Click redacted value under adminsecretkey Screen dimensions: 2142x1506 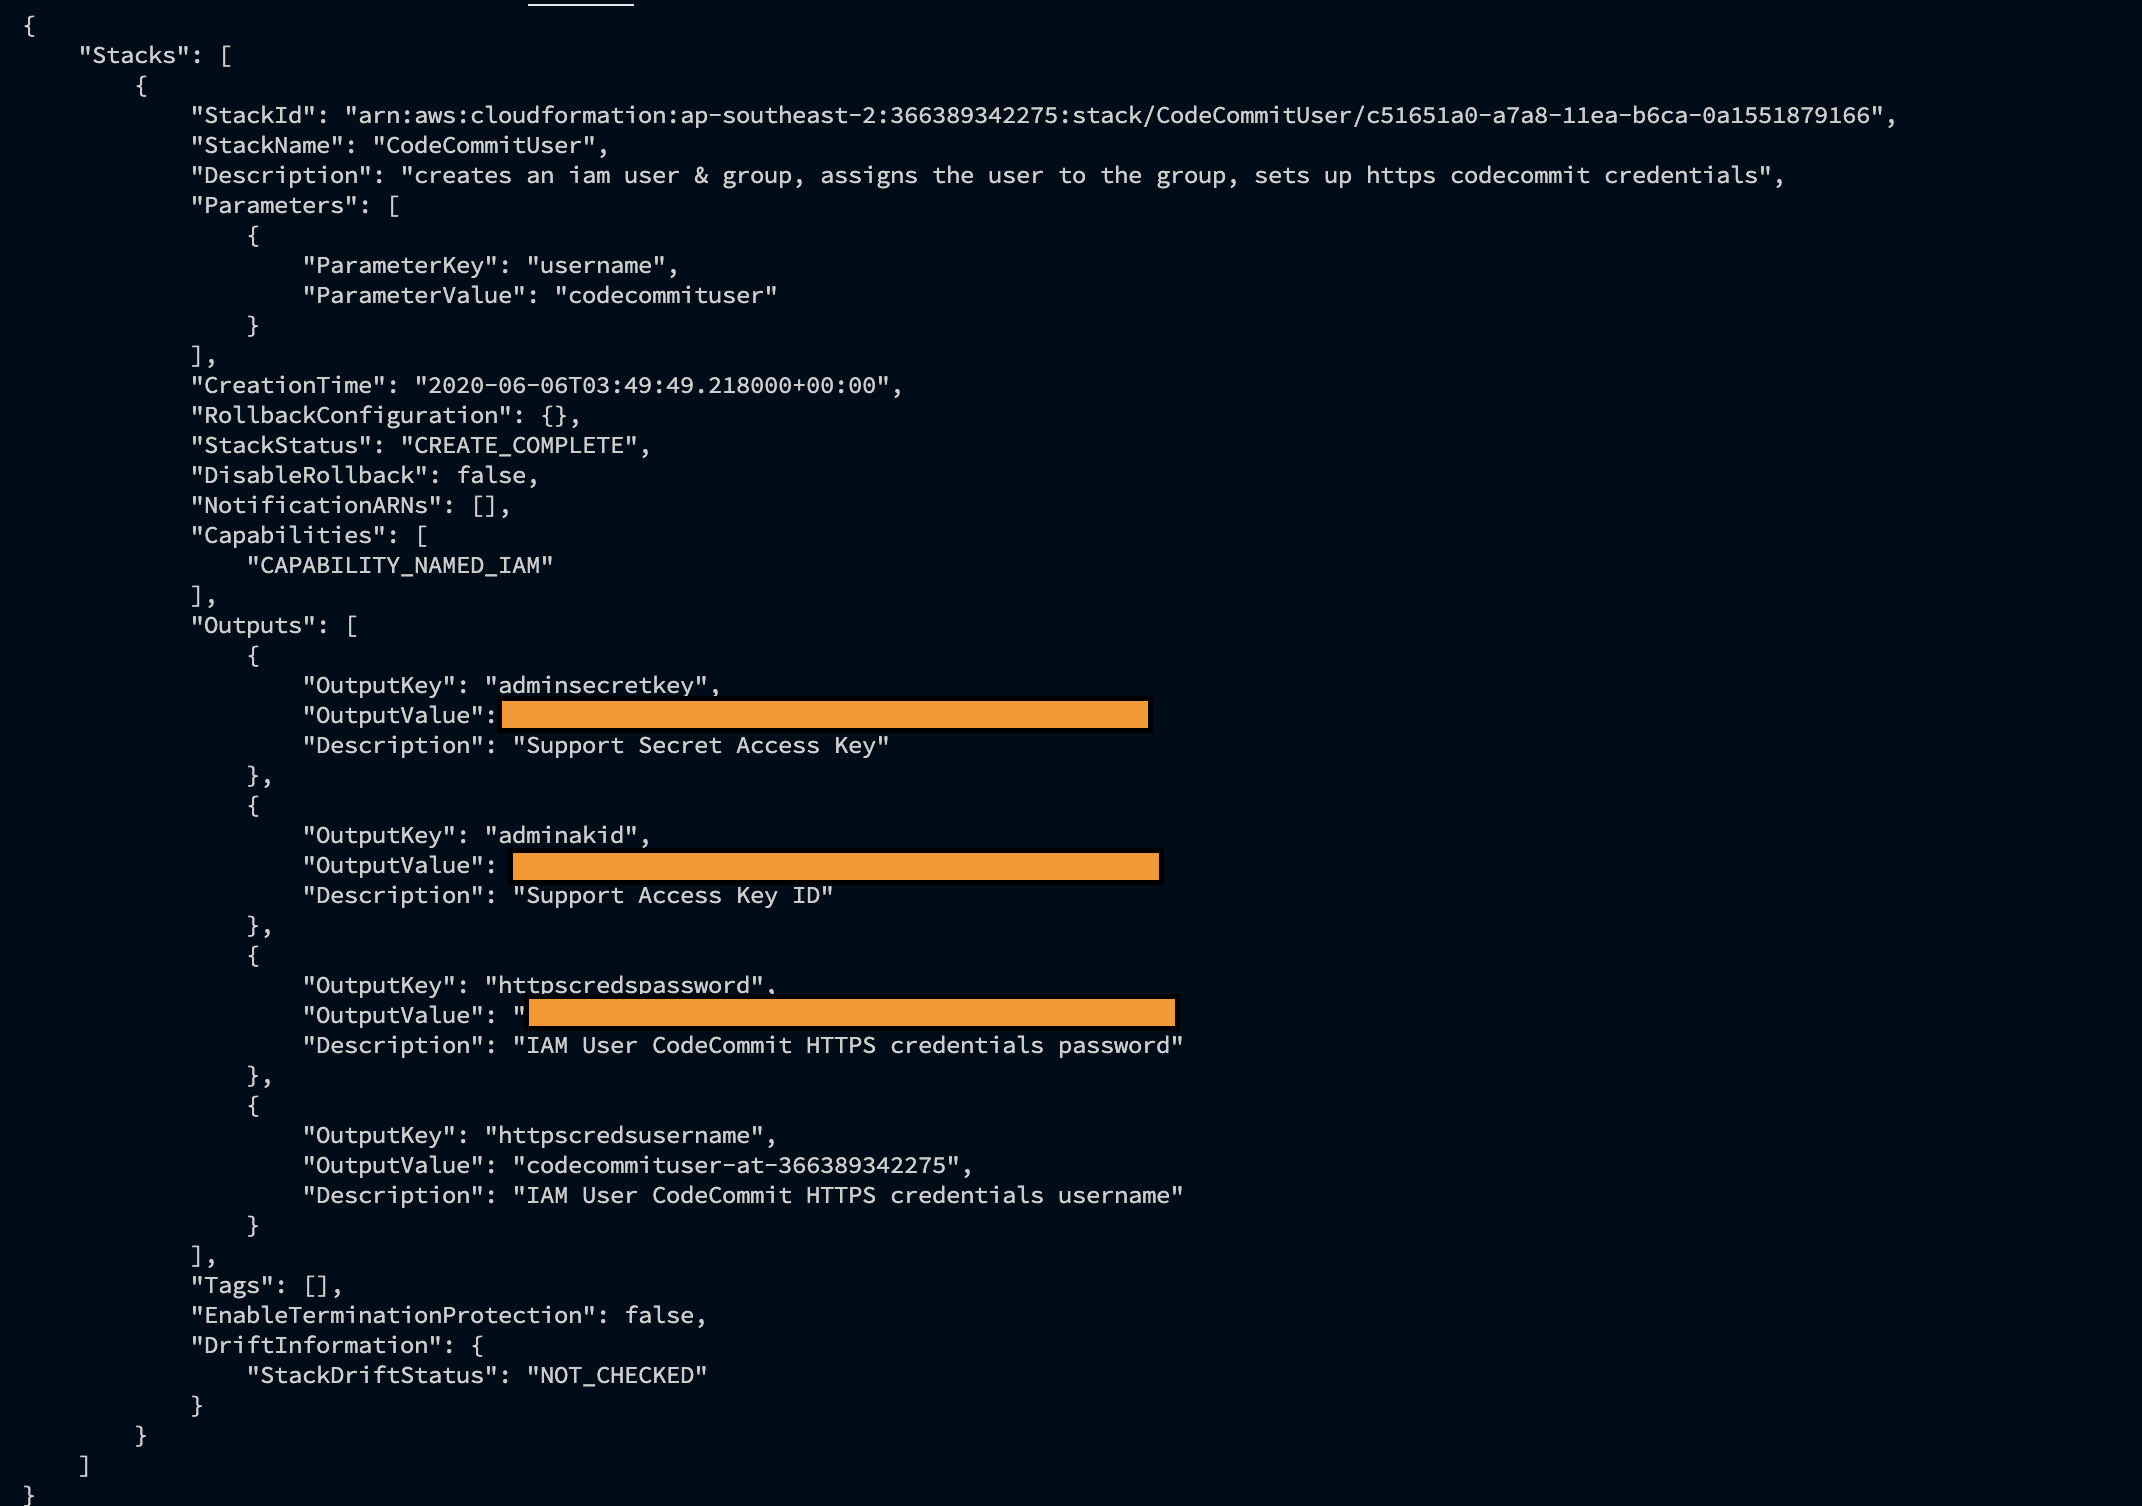(825, 715)
